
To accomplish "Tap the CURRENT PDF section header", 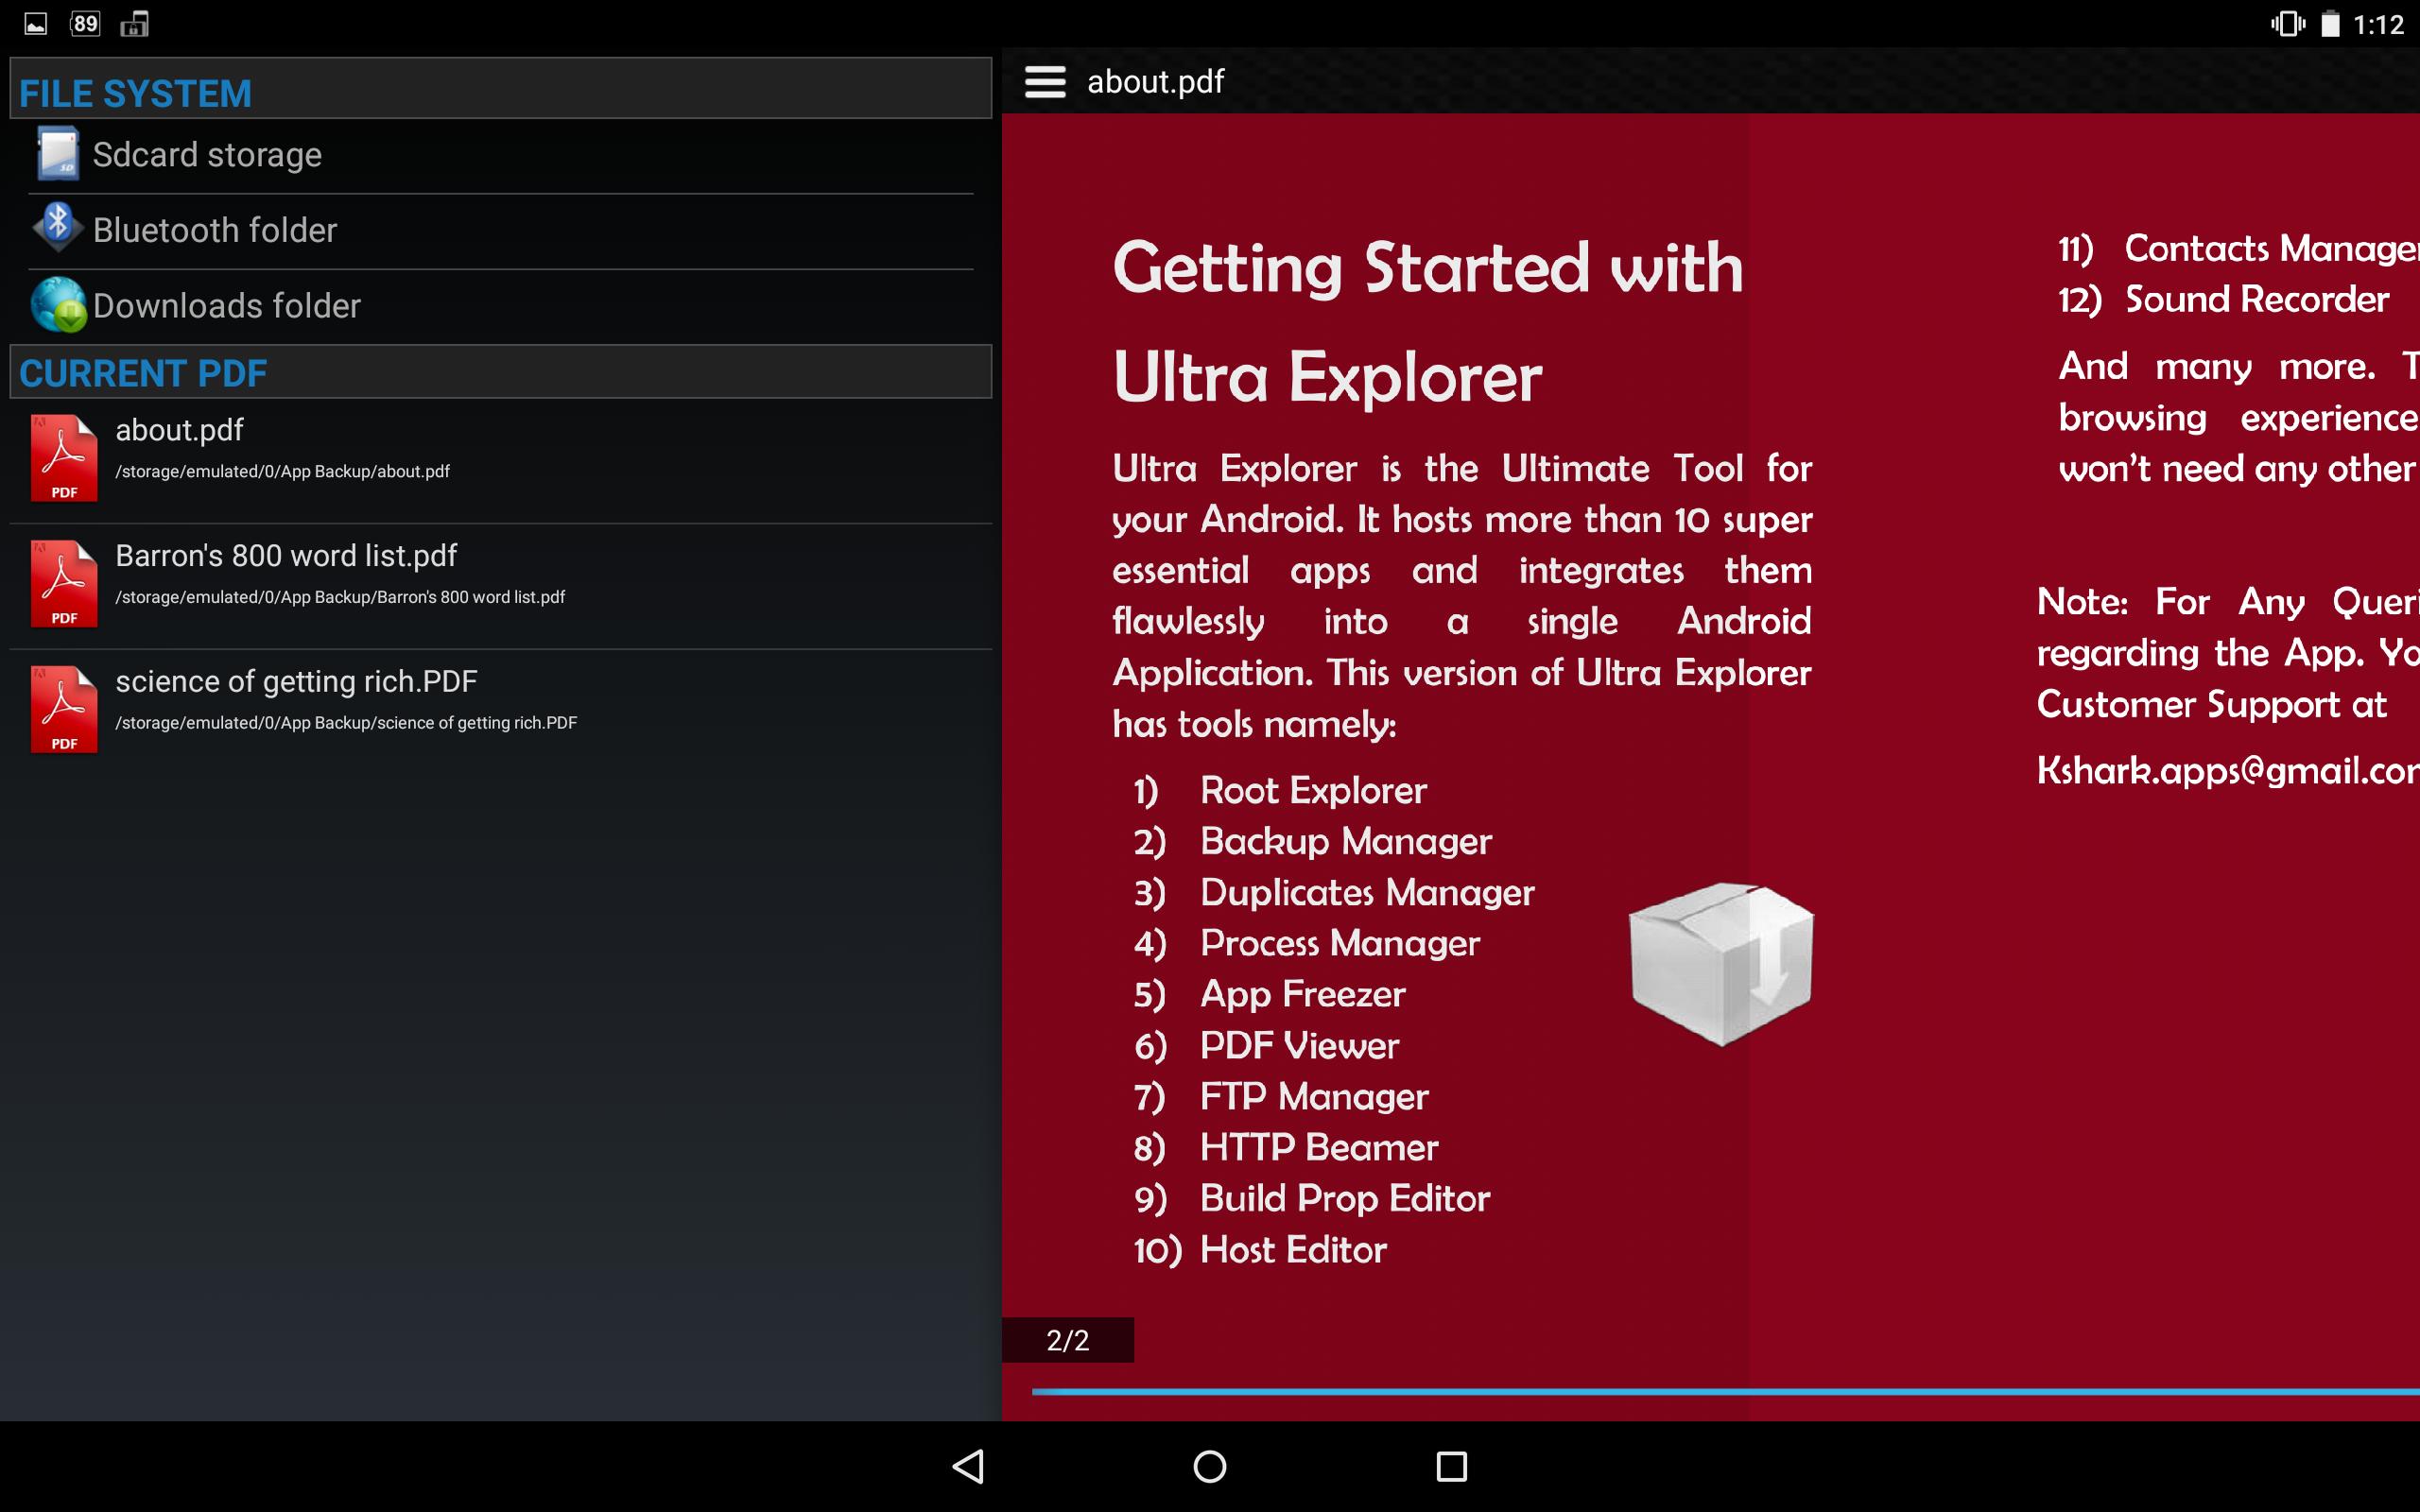I will [x=500, y=372].
